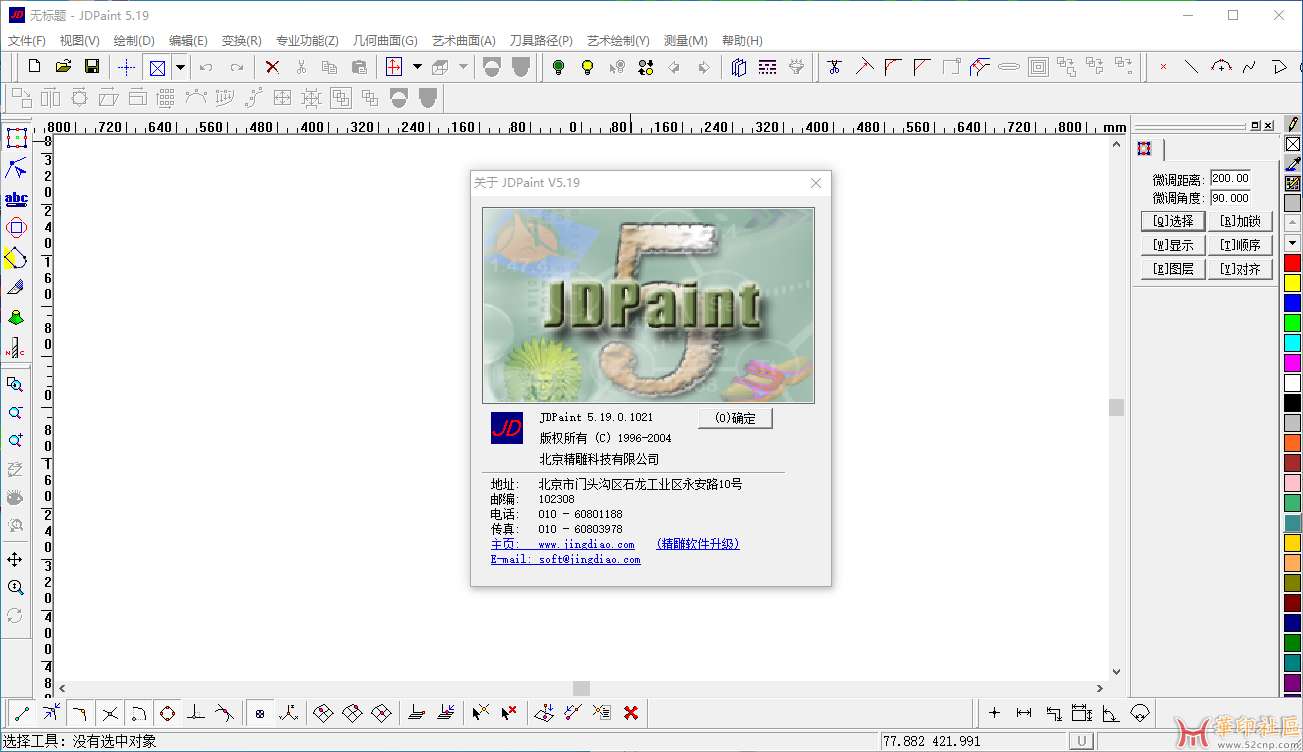This screenshot has height=752, width=1303.
Task: Click the horizontal scrollbar thumb below canvas
Action: click(581, 688)
